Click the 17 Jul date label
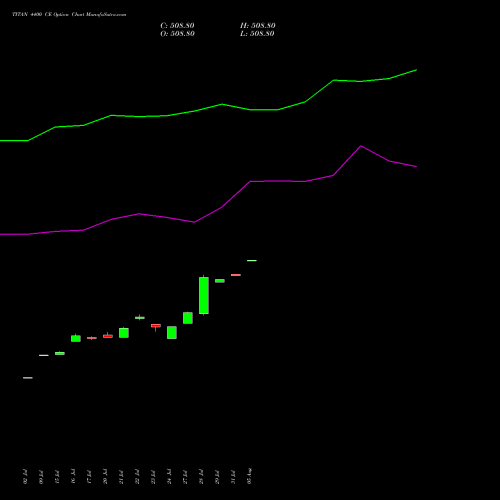The image size is (500, 500). point(89,477)
